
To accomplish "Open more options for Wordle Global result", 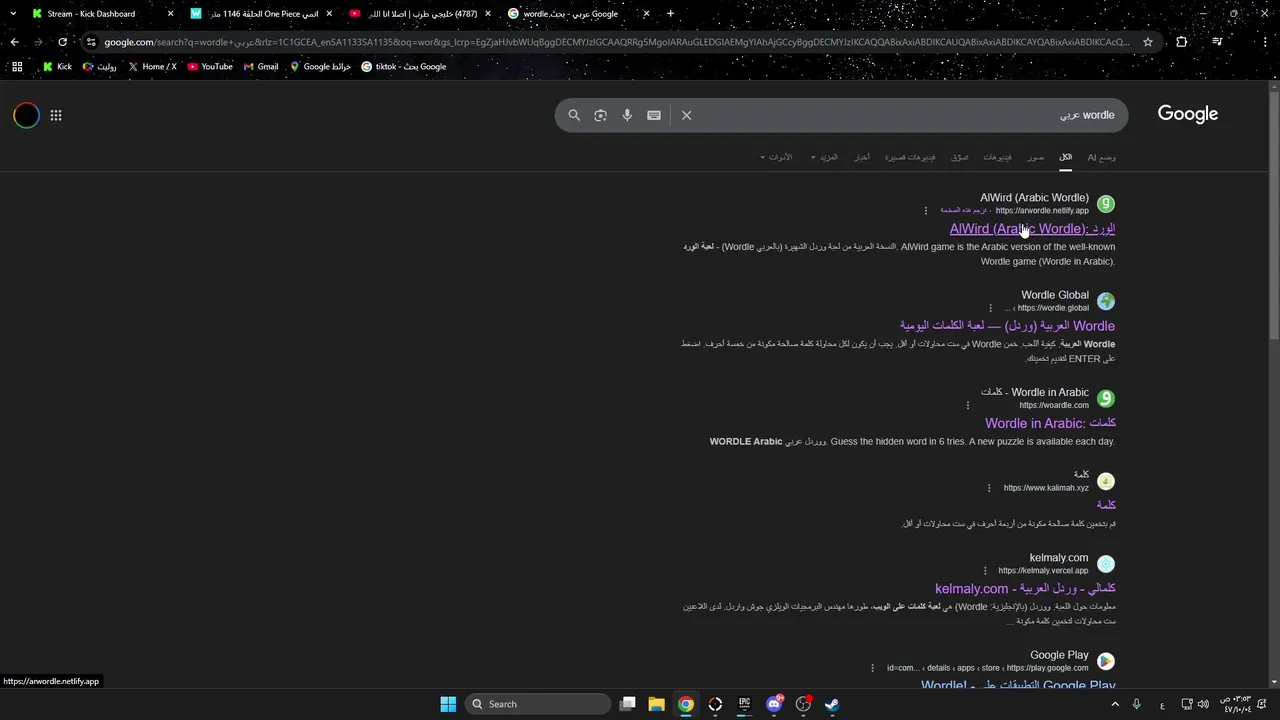I will pos(991,308).
